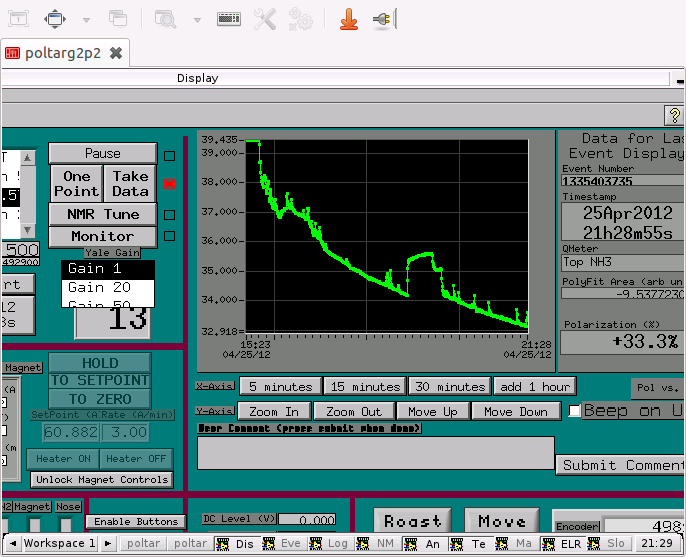Click the TO ZERO magnet button
686x557 pixels.
click(x=100, y=399)
